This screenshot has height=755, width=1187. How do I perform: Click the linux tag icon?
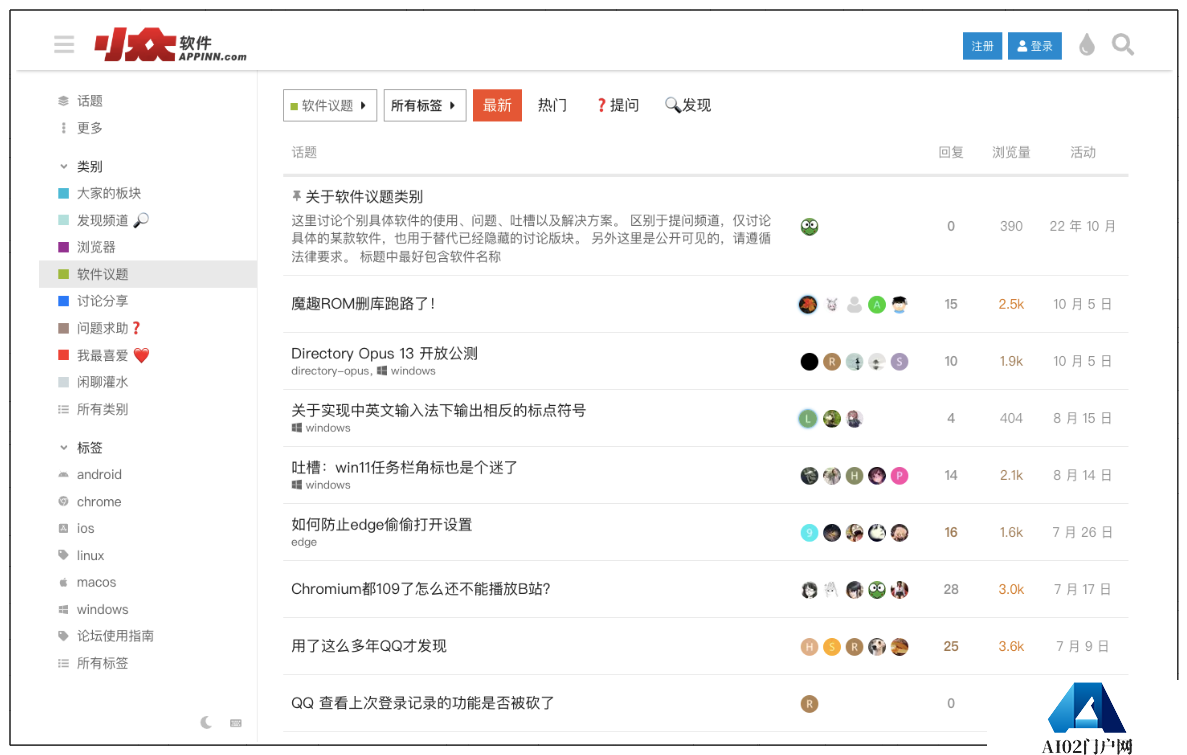pyautogui.click(x=64, y=555)
